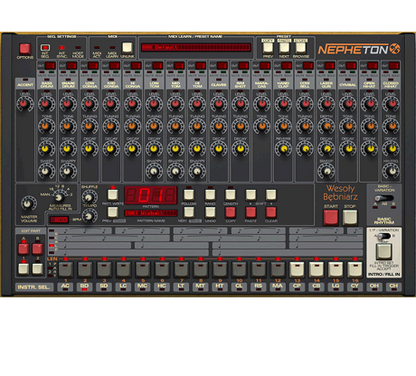The width and height of the screenshot is (416, 376).
Task: Click the preset Prev button
Action: 268,48
